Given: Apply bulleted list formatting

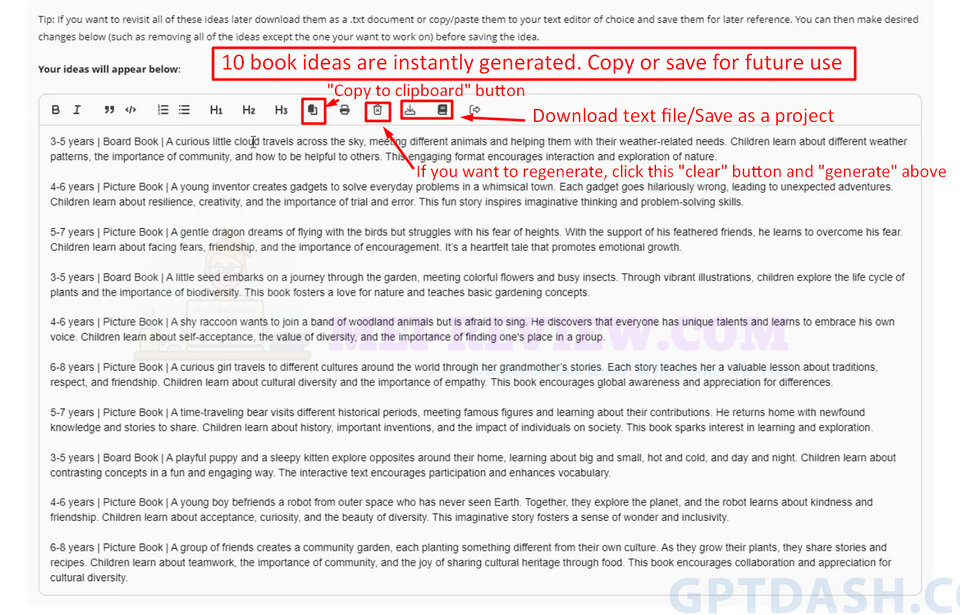Looking at the screenshot, I should click(184, 110).
